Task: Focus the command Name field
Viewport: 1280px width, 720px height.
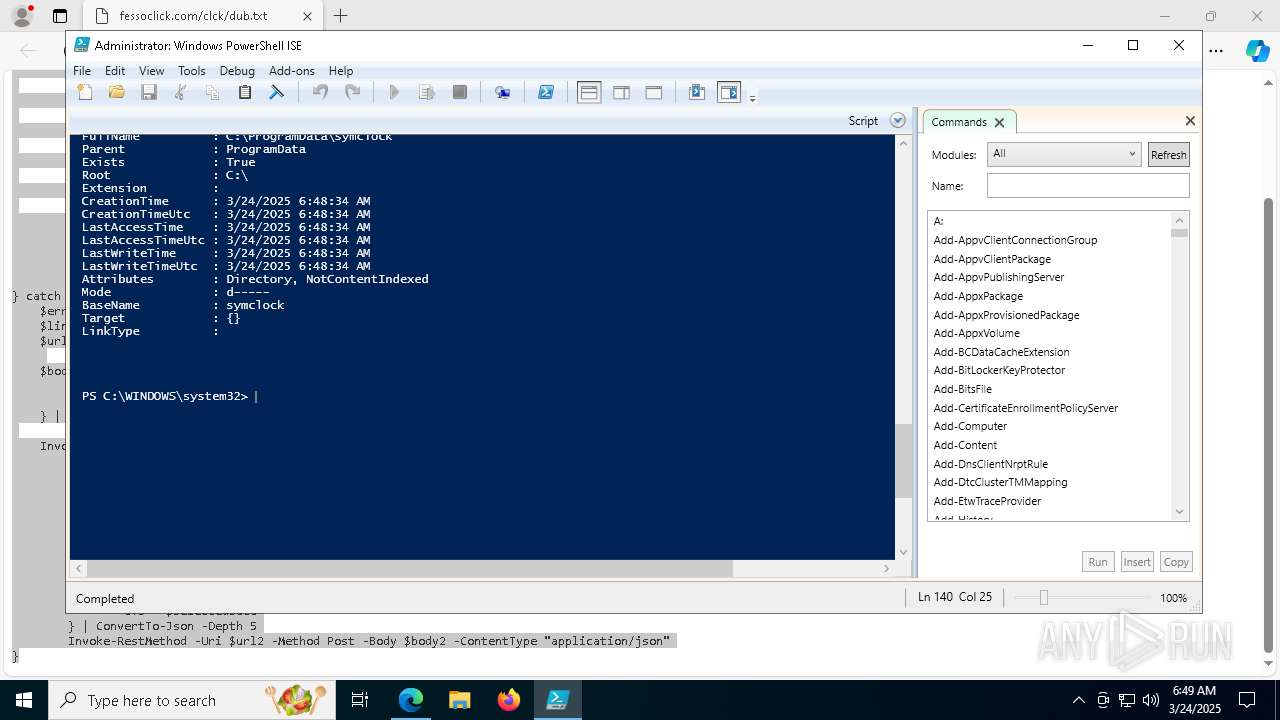Action: tap(1088, 186)
